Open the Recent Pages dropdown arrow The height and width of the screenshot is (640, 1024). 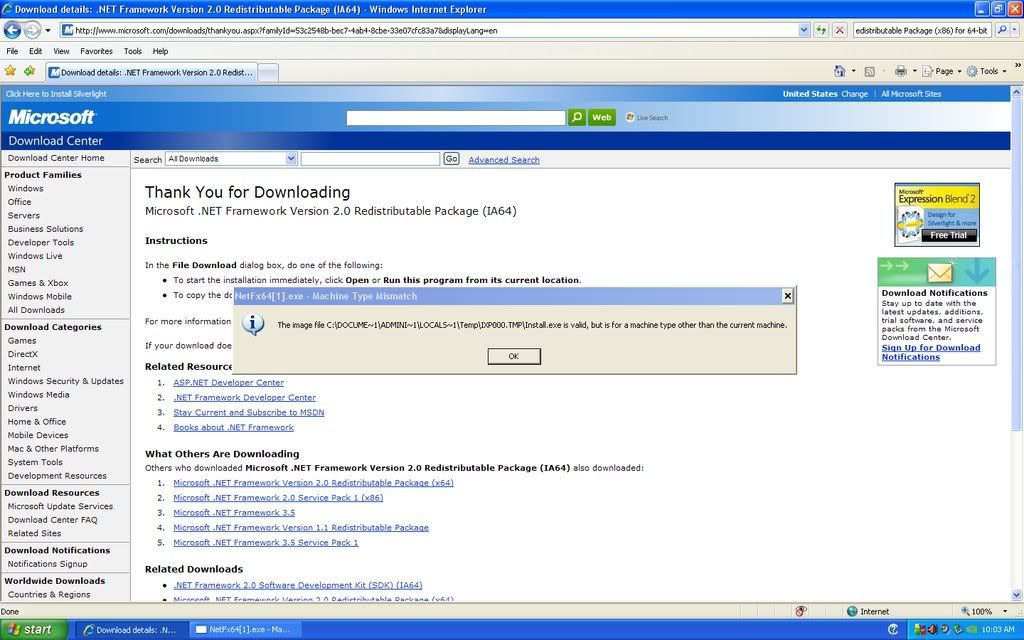(48, 30)
